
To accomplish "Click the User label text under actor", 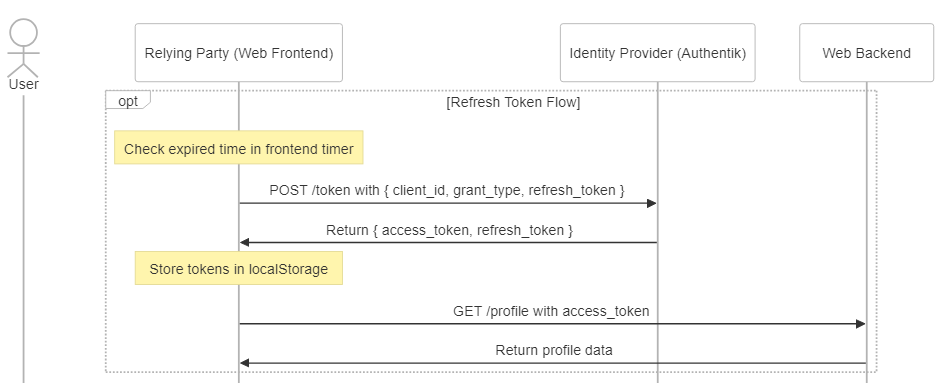I will point(24,84).
